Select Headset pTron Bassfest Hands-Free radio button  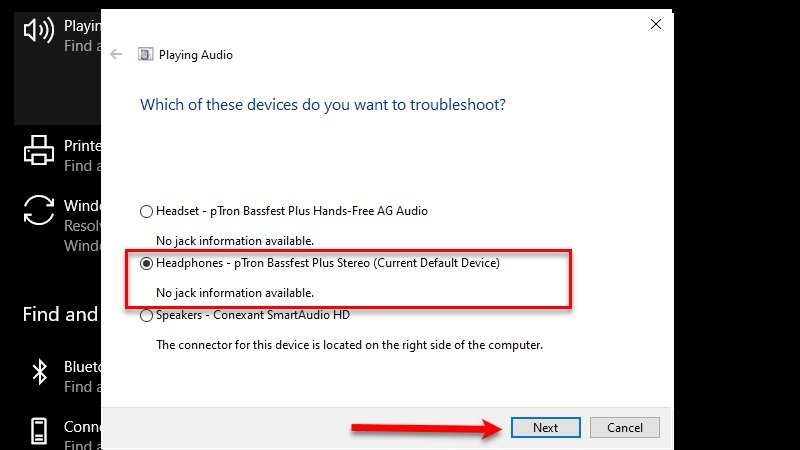(147, 211)
